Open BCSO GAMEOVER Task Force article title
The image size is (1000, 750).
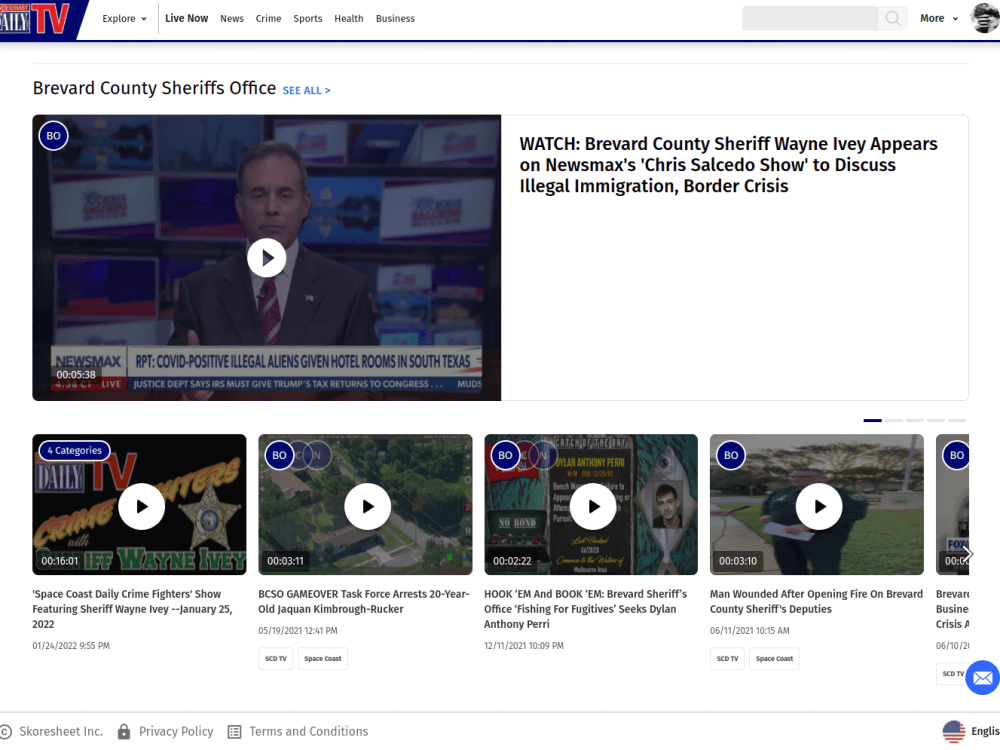point(364,601)
